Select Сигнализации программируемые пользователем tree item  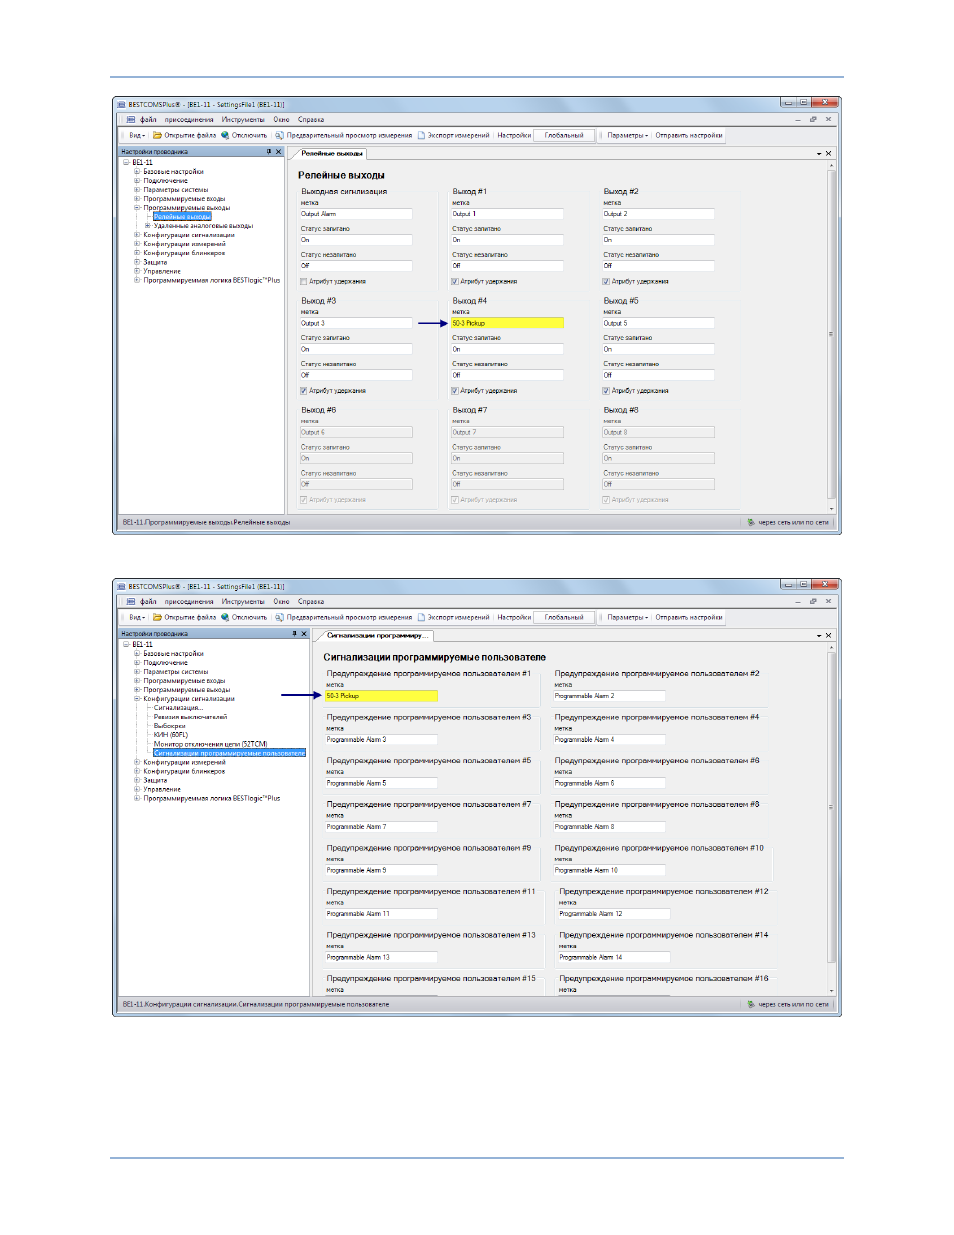click(x=229, y=753)
